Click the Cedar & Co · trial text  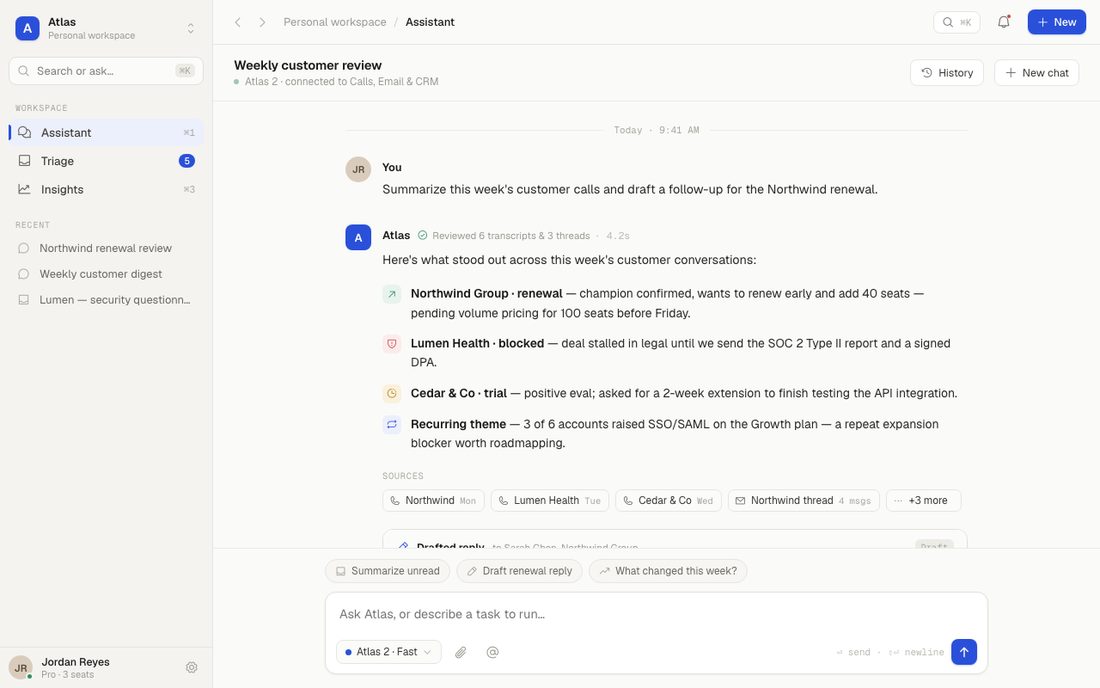pos(459,393)
